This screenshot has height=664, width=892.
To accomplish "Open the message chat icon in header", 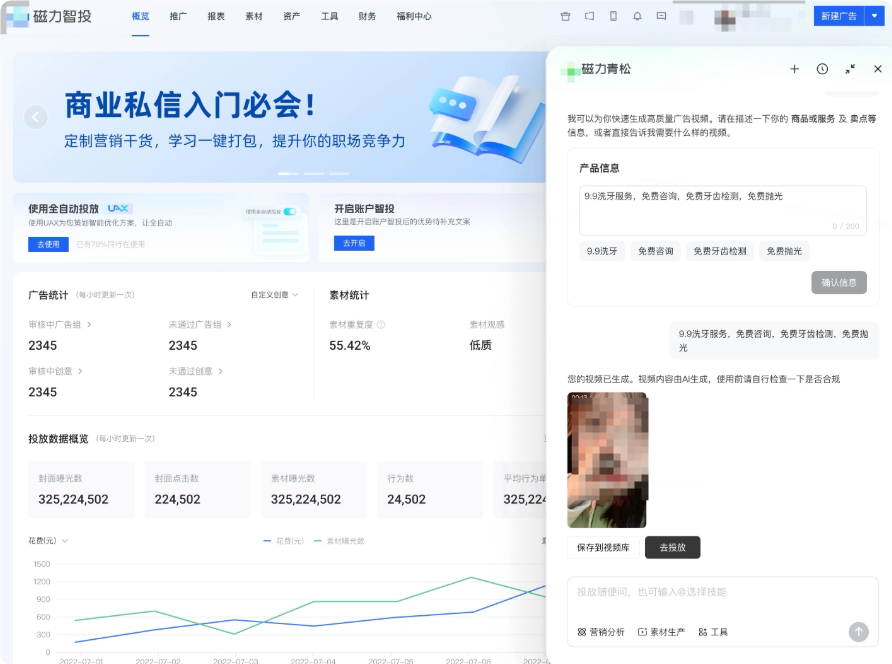I will point(661,17).
